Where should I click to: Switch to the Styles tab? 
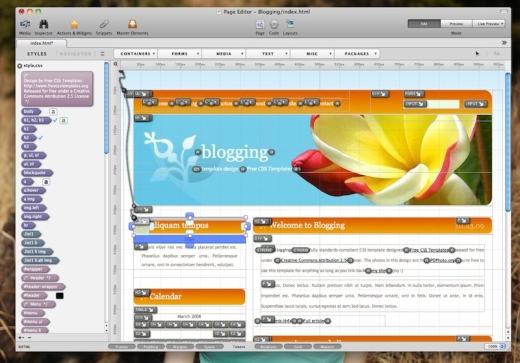coord(37,54)
